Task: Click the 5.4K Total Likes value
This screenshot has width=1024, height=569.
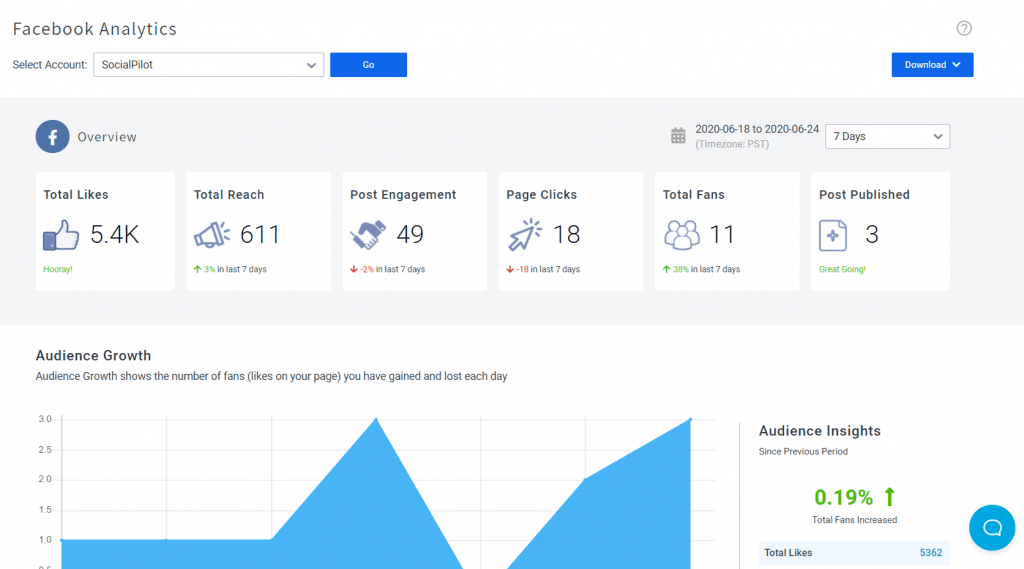Action: pos(114,235)
